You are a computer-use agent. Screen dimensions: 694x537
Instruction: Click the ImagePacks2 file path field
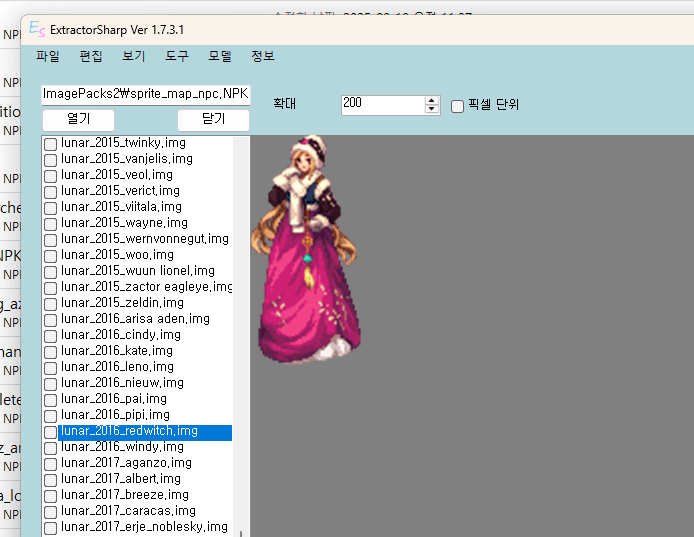click(x=145, y=94)
